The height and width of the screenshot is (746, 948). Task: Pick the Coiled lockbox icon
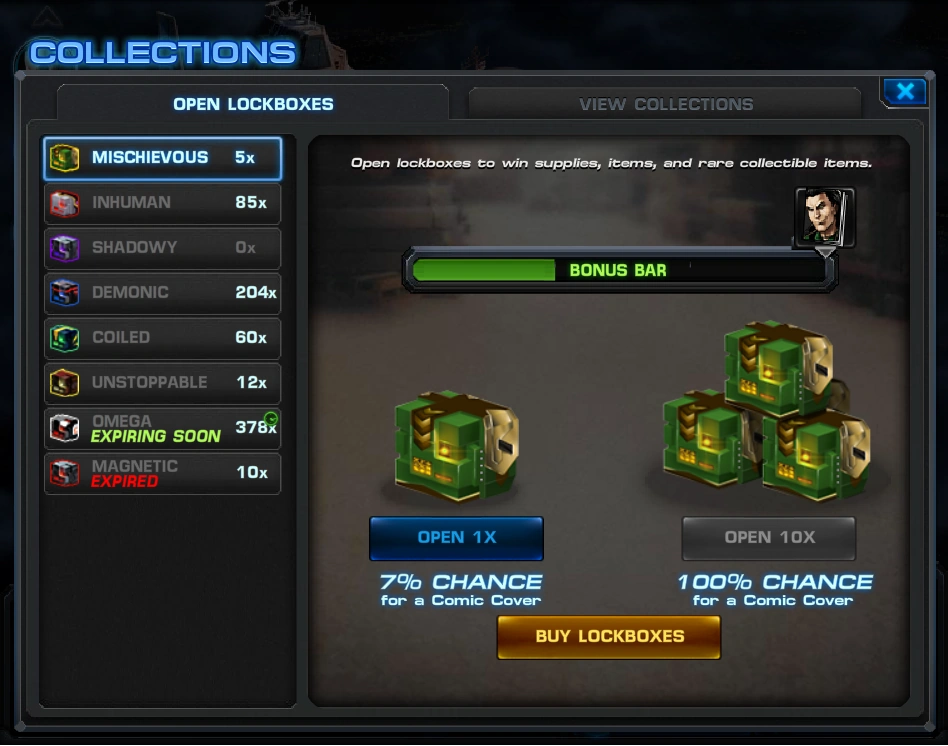click(64, 338)
